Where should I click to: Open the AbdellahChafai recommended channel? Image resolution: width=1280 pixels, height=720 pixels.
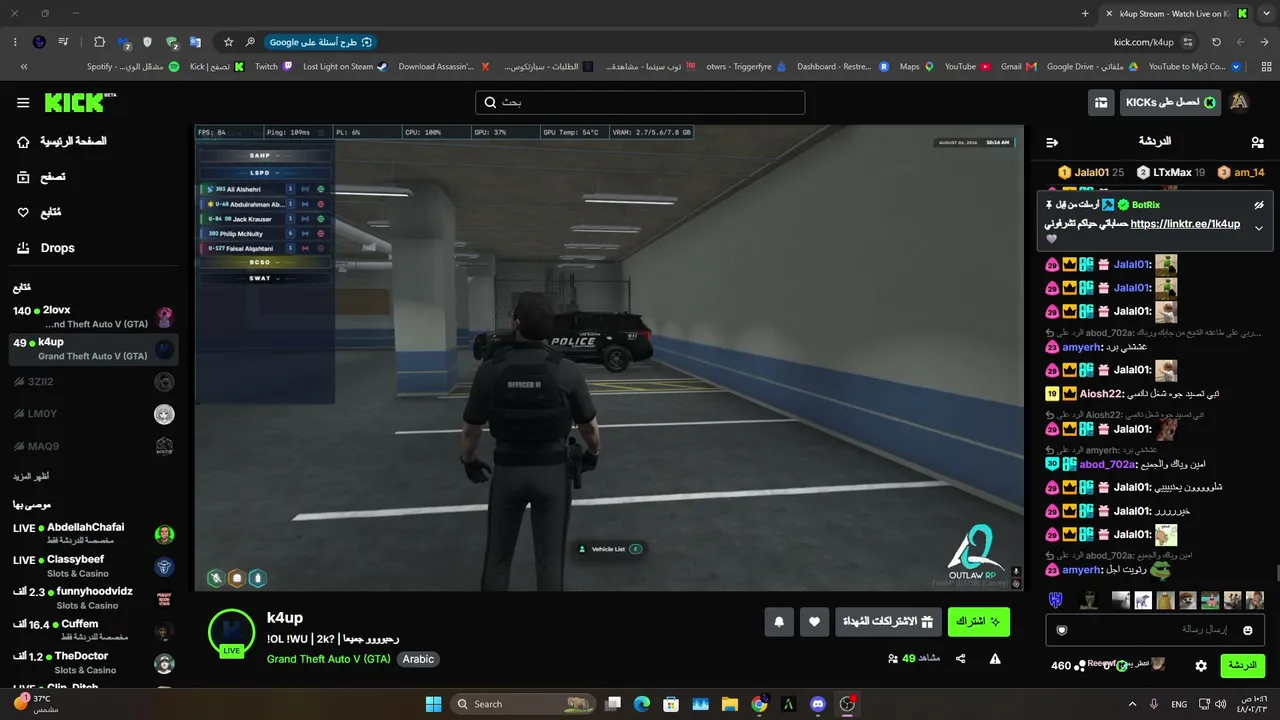click(x=94, y=534)
